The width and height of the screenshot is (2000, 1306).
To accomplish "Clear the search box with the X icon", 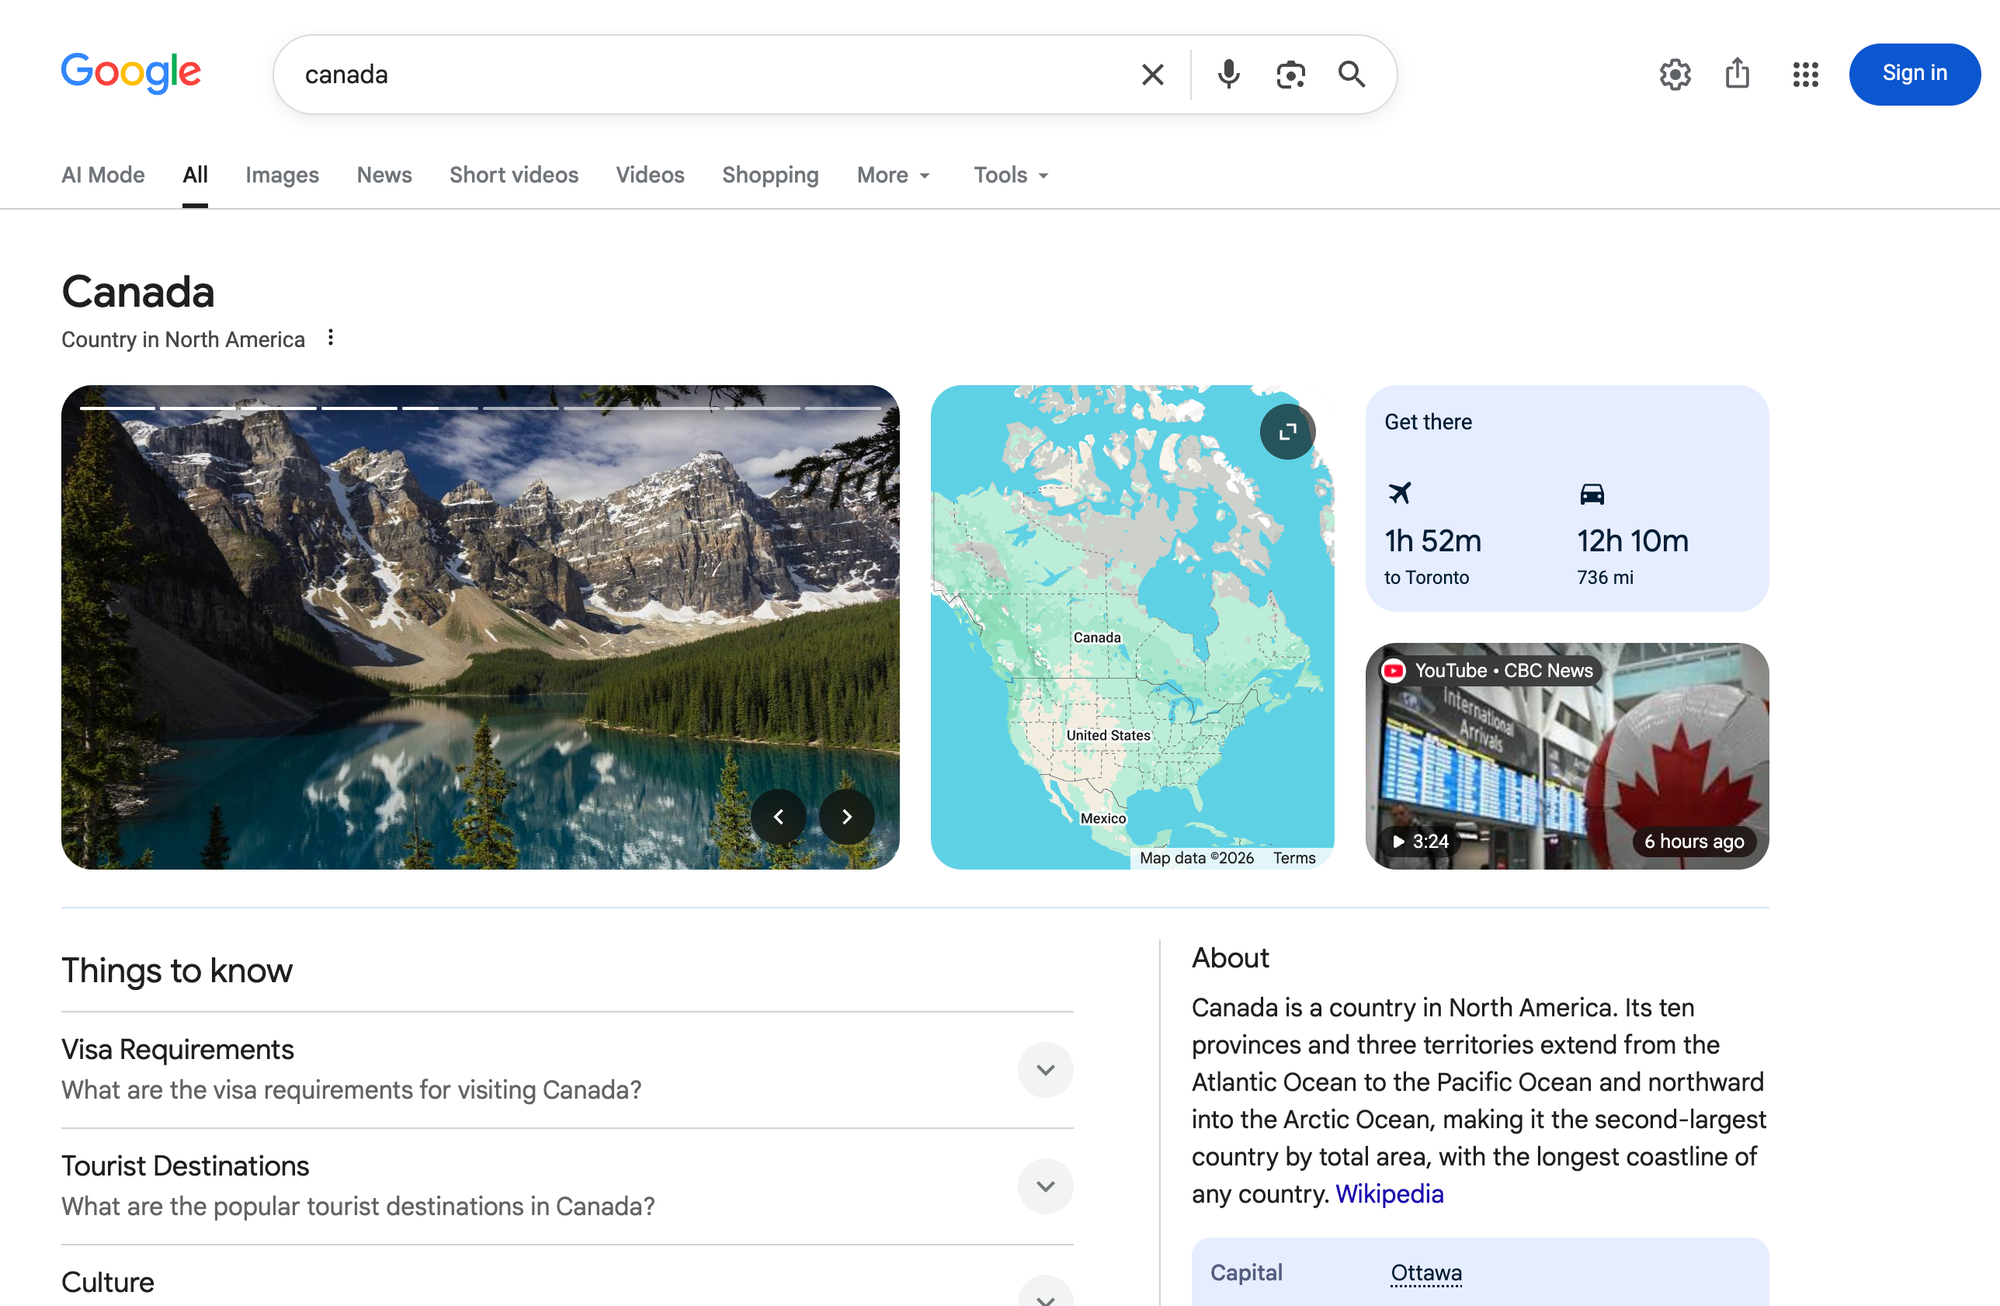I will [1152, 74].
